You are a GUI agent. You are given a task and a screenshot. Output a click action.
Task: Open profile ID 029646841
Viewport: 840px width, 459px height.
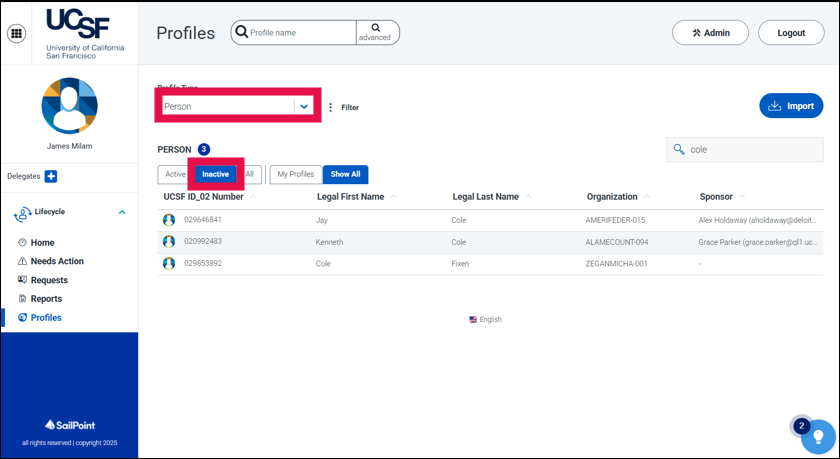pos(203,220)
